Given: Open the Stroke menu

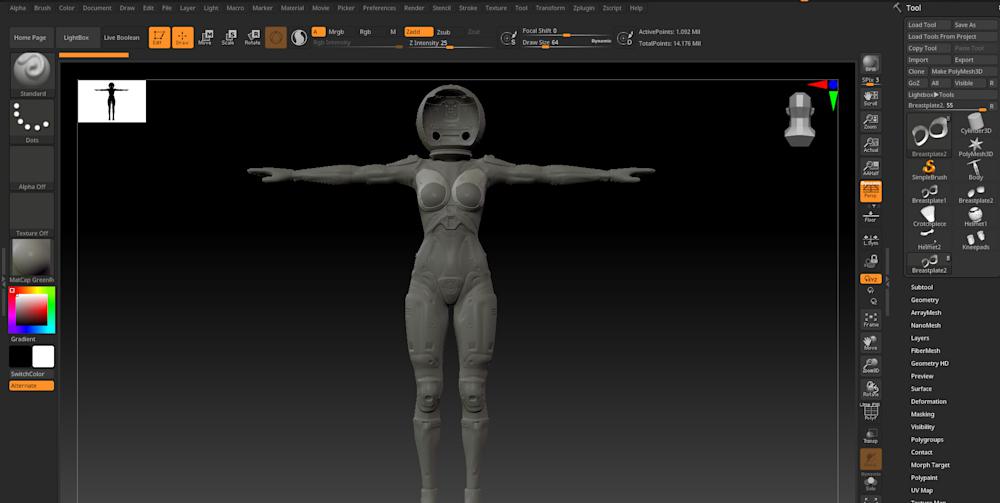Looking at the screenshot, I should point(468,7).
